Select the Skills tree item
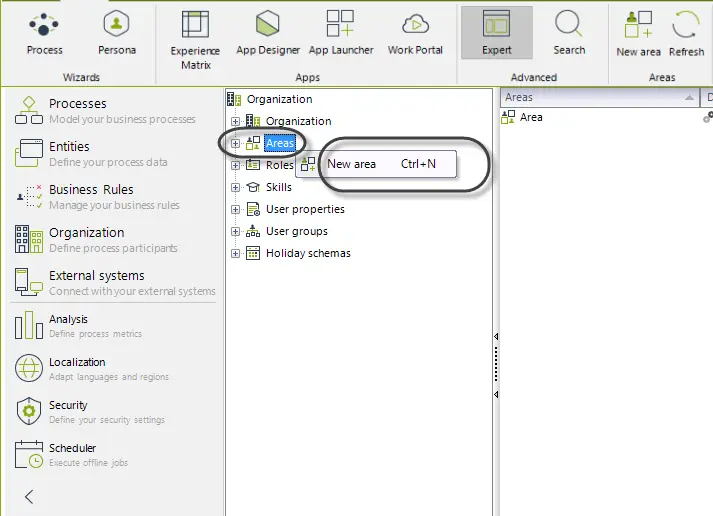Screen dimensions: 713x516 278,187
